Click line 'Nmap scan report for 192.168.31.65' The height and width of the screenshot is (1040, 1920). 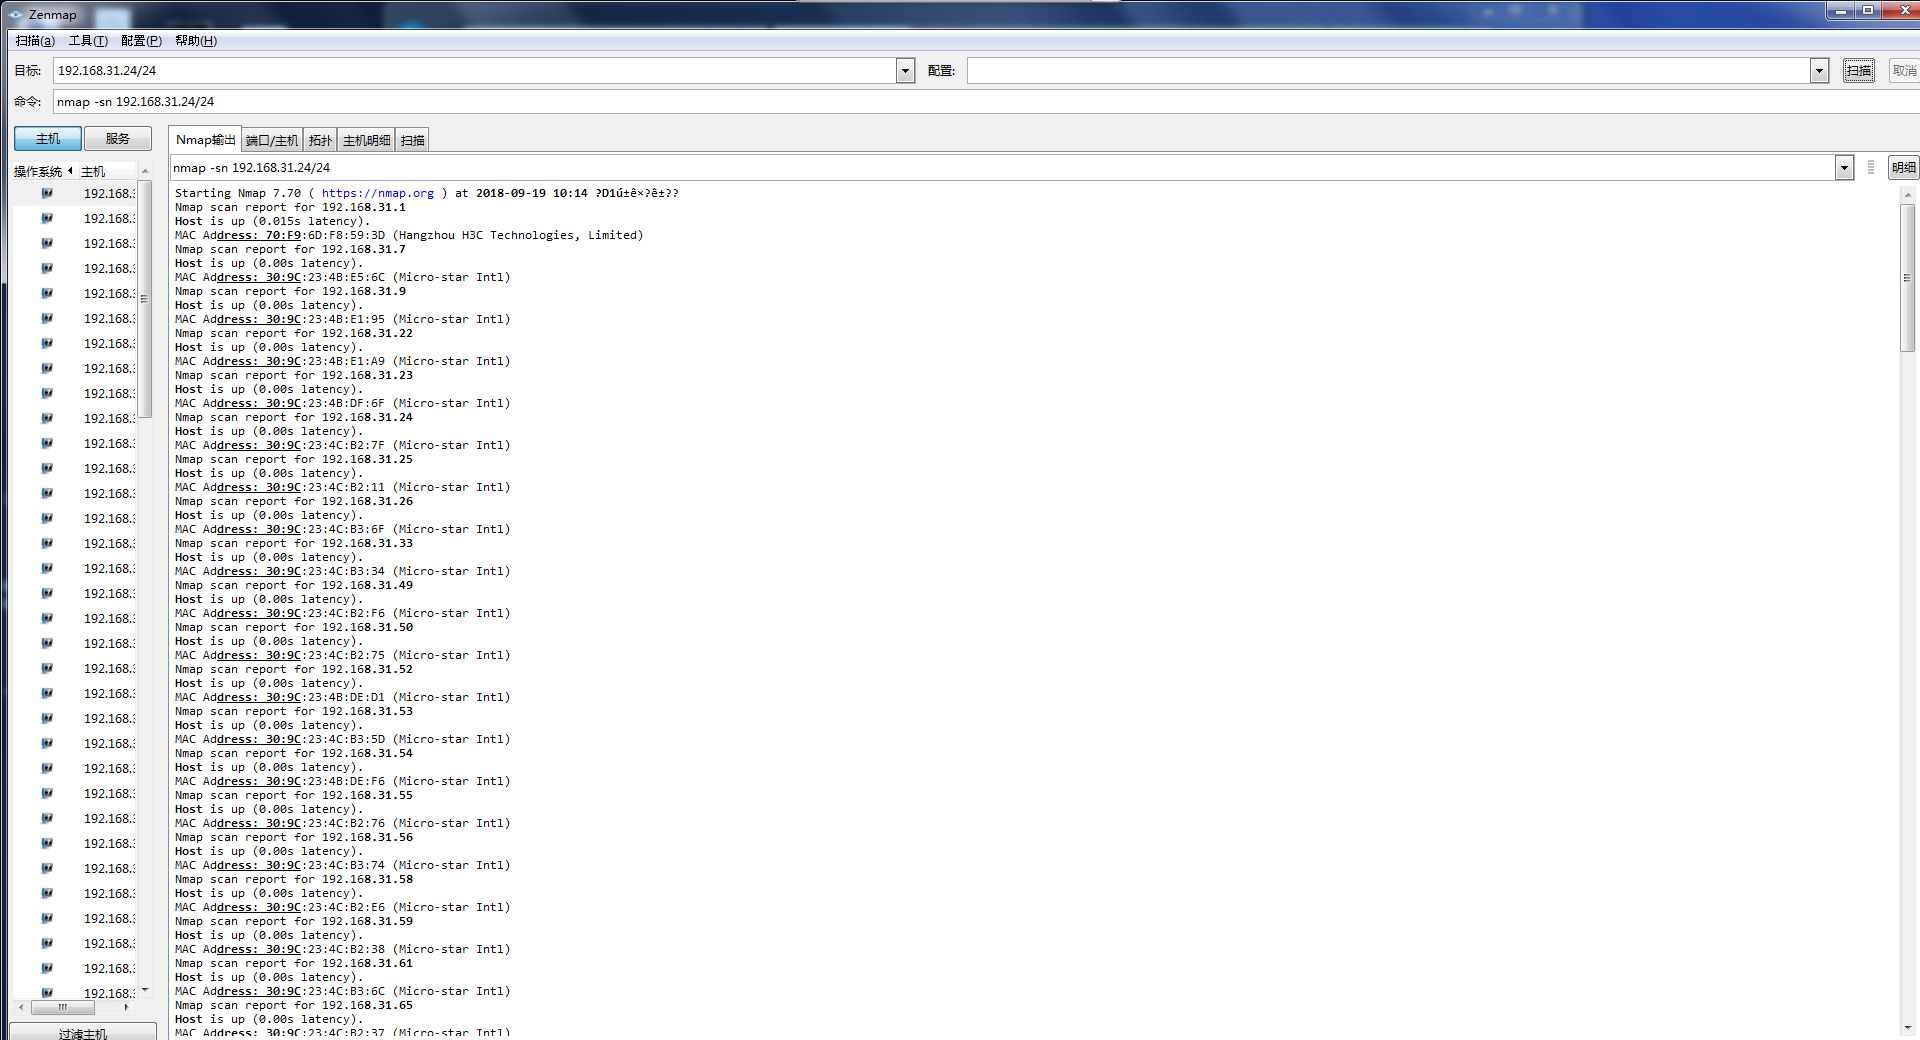[x=294, y=1006]
